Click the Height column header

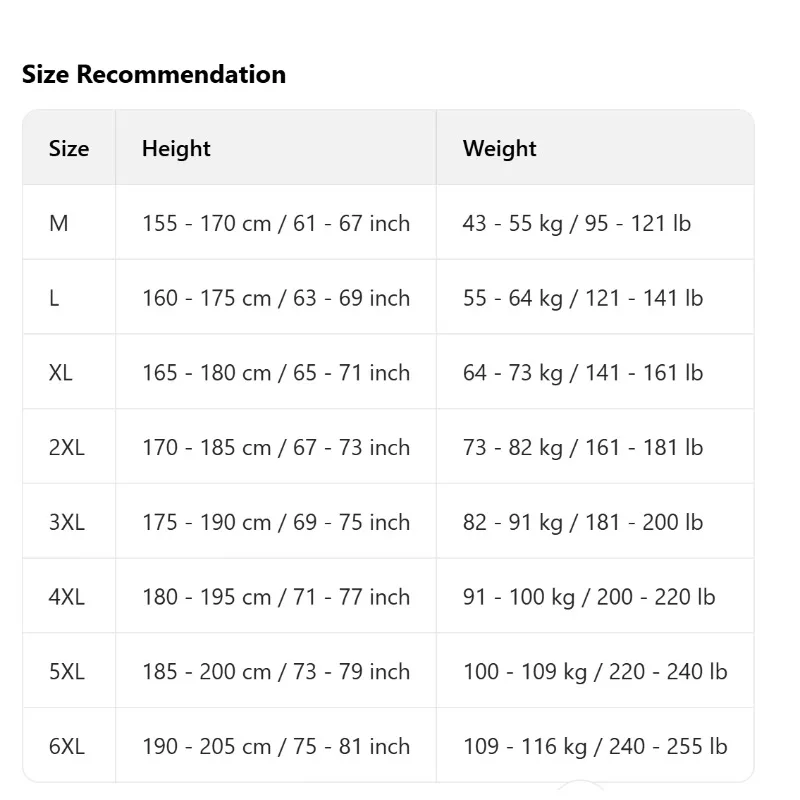click(176, 148)
